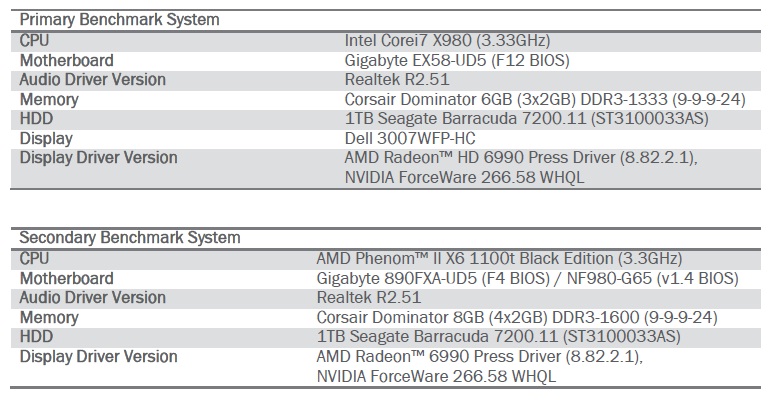Viewport: 773px width, 410px height.
Task: Click the Primary Benchmark System table heading
Action: point(120,20)
